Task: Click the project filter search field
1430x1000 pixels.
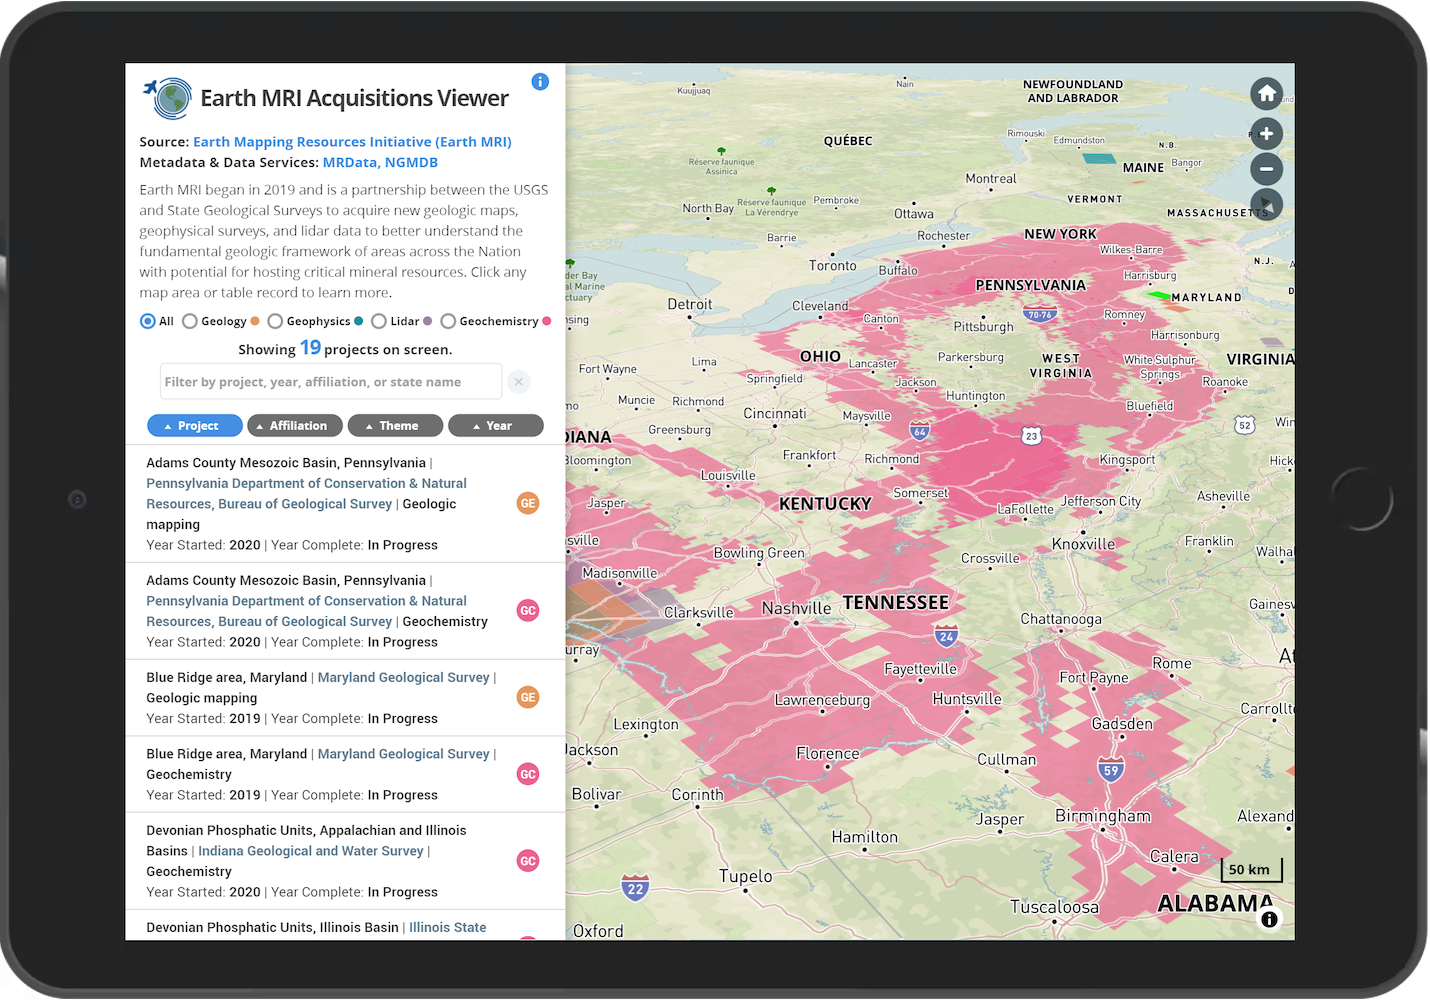Action: coord(330,381)
